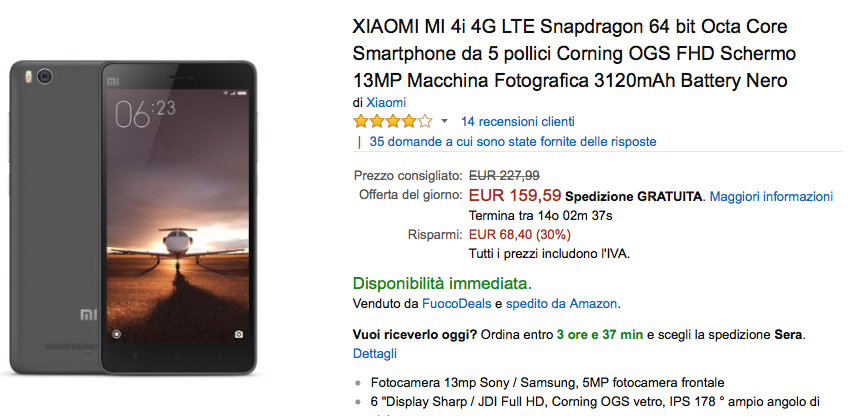Click the camera icon on the phone screen
The width and height of the screenshot is (850, 416).
pos(240,333)
